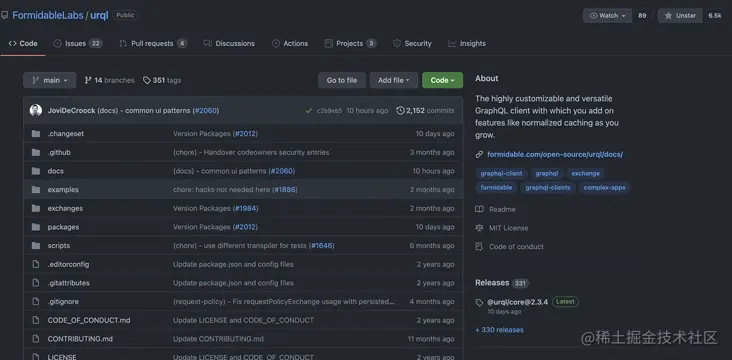View the + 330 releases link

(499, 330)
